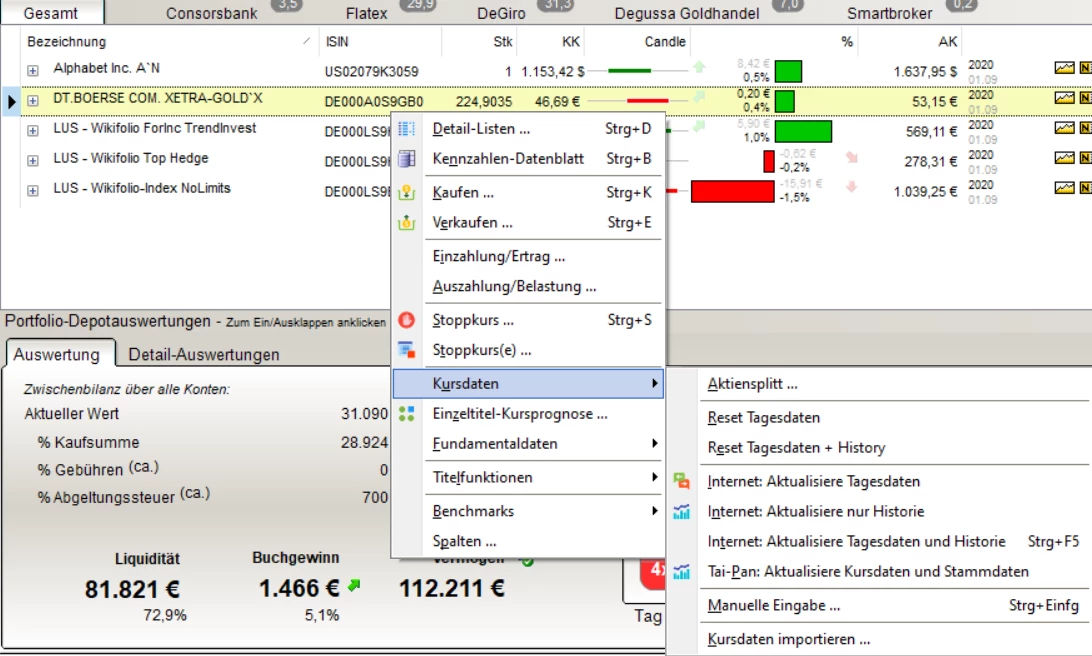The image size is (1092, 656).
Task: Click the Kaufen icon in the menu
Action: [407, 193]
